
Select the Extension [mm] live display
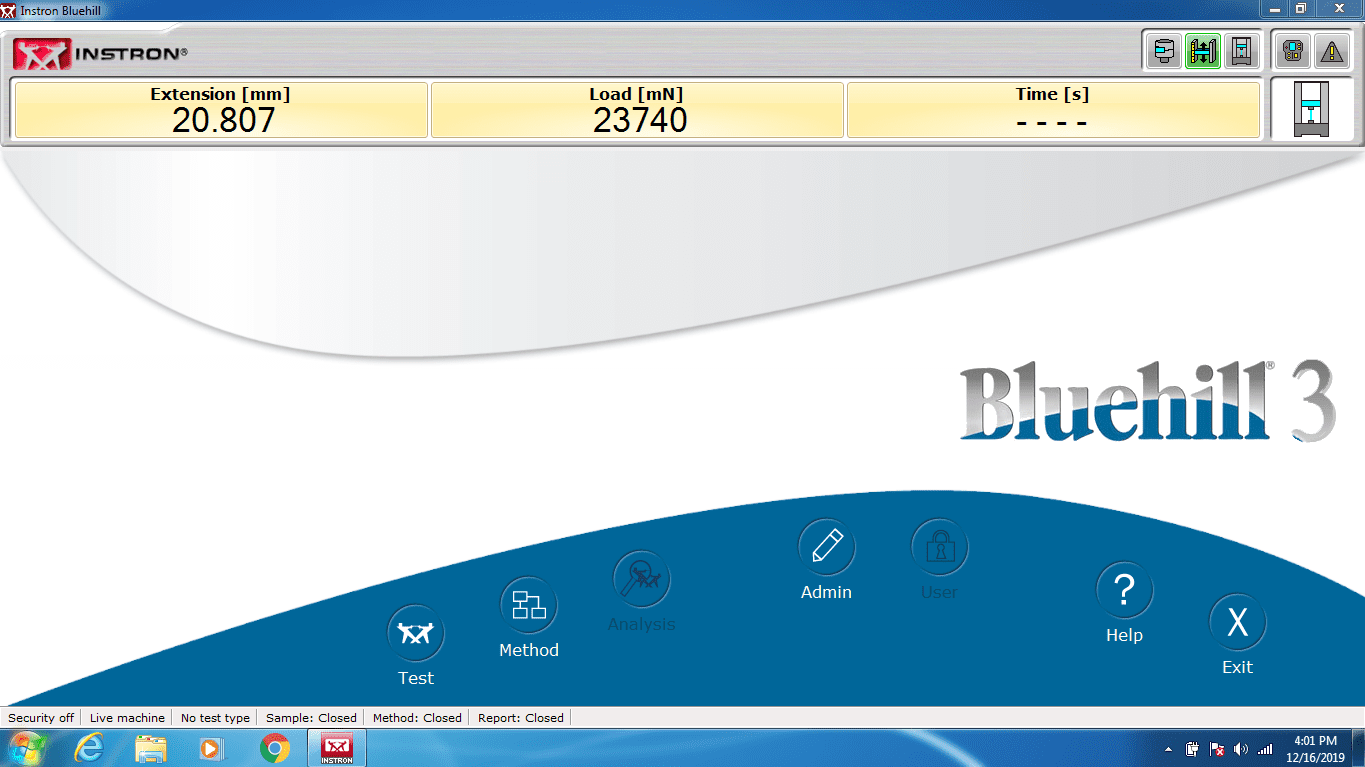[x=220, y=110]
